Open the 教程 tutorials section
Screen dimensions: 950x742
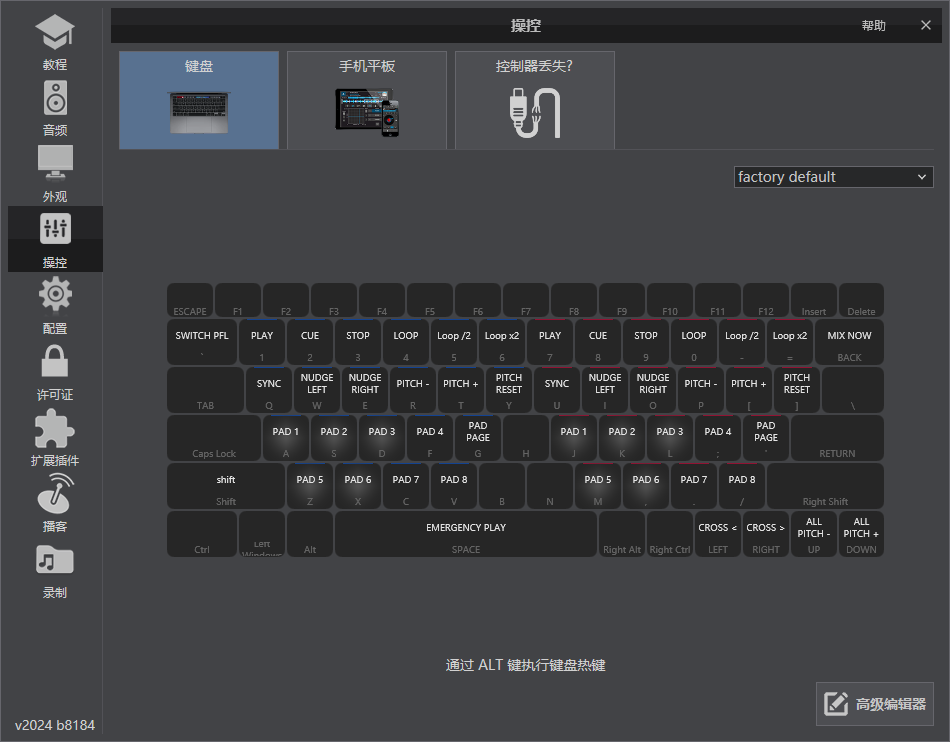[x=55, y=41]
